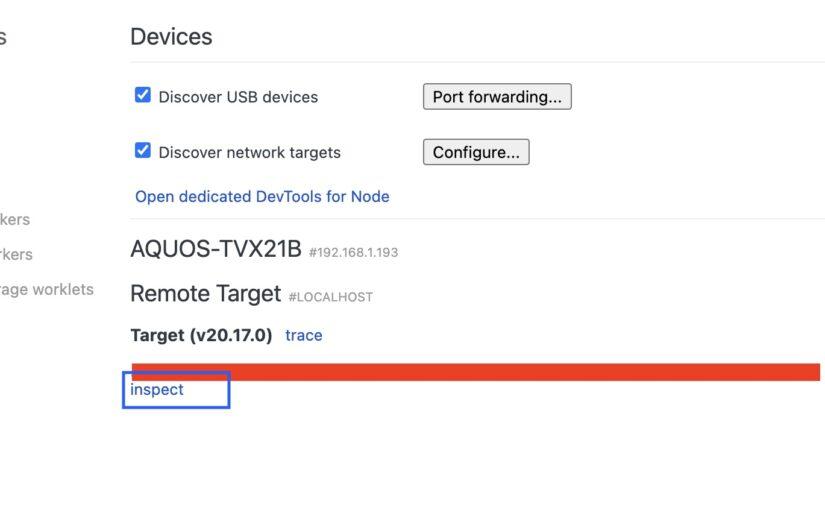Screen dimensions: 825x510
Task: Open the sidebar item ending in 'rage worklets'
Action: [47, 289]
